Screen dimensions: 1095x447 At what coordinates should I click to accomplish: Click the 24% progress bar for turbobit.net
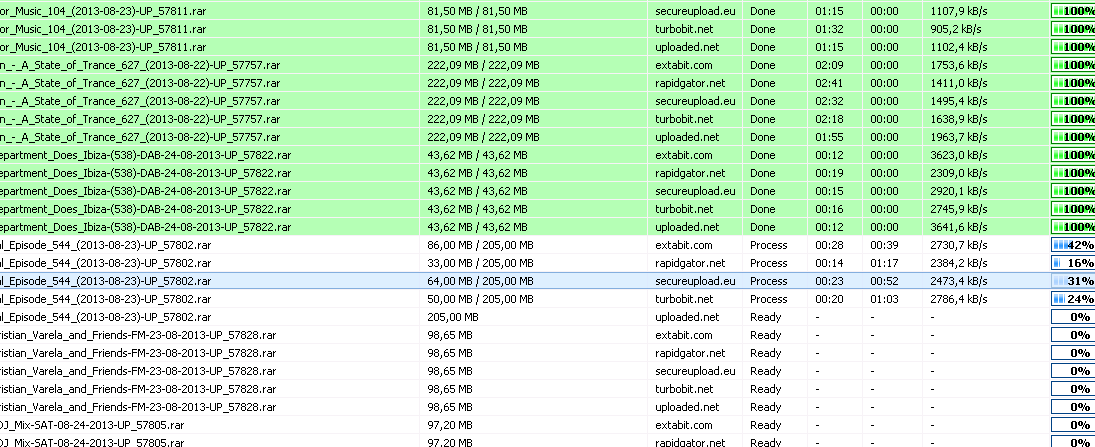point(1073,299)
